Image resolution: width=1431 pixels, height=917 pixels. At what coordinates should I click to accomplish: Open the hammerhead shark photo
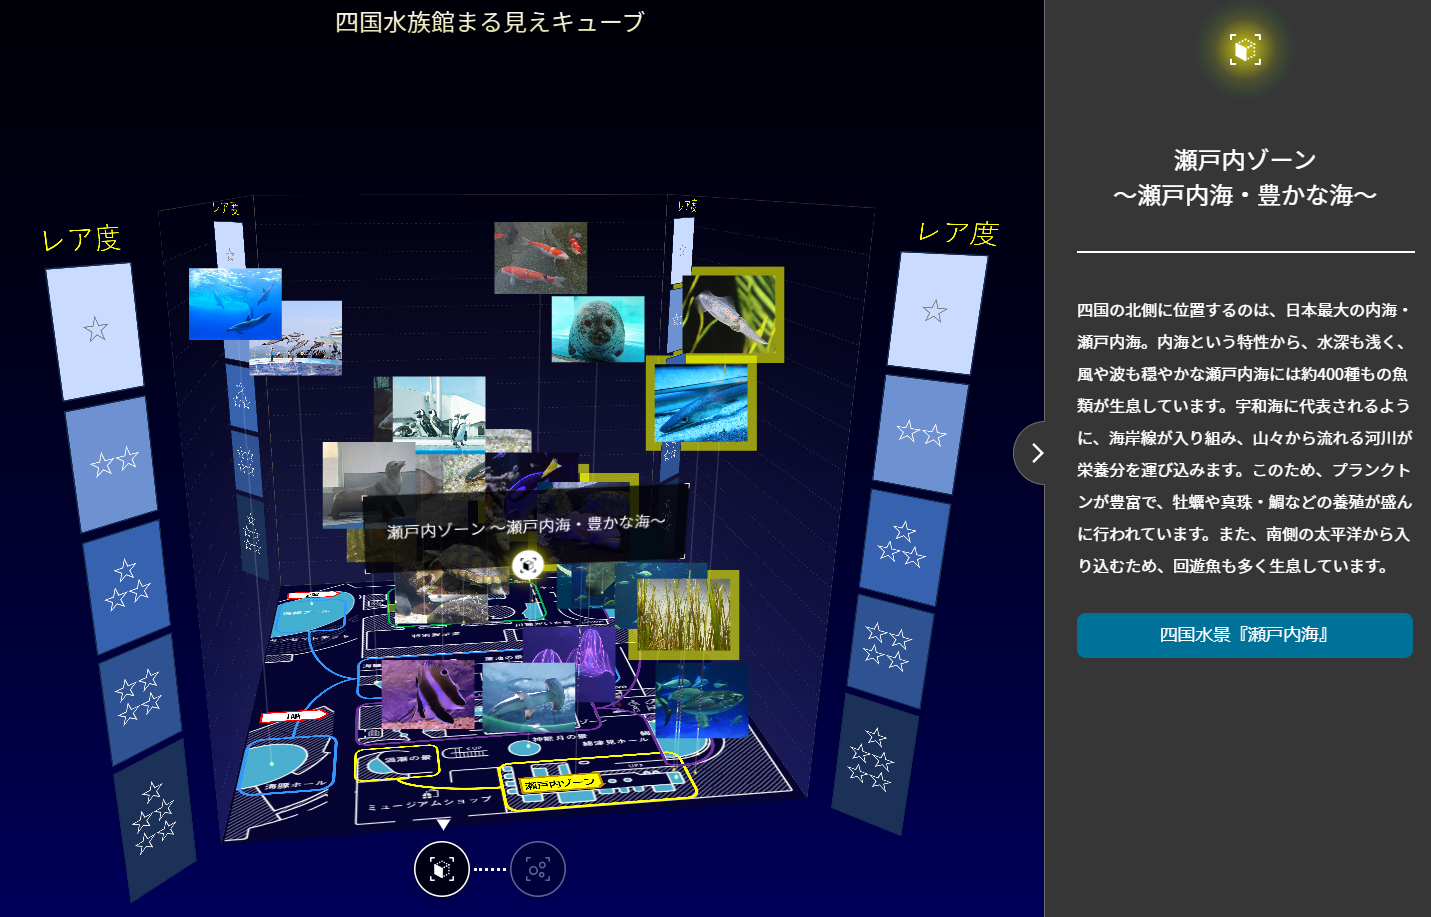pyautogui.click(x=530, y=697)
